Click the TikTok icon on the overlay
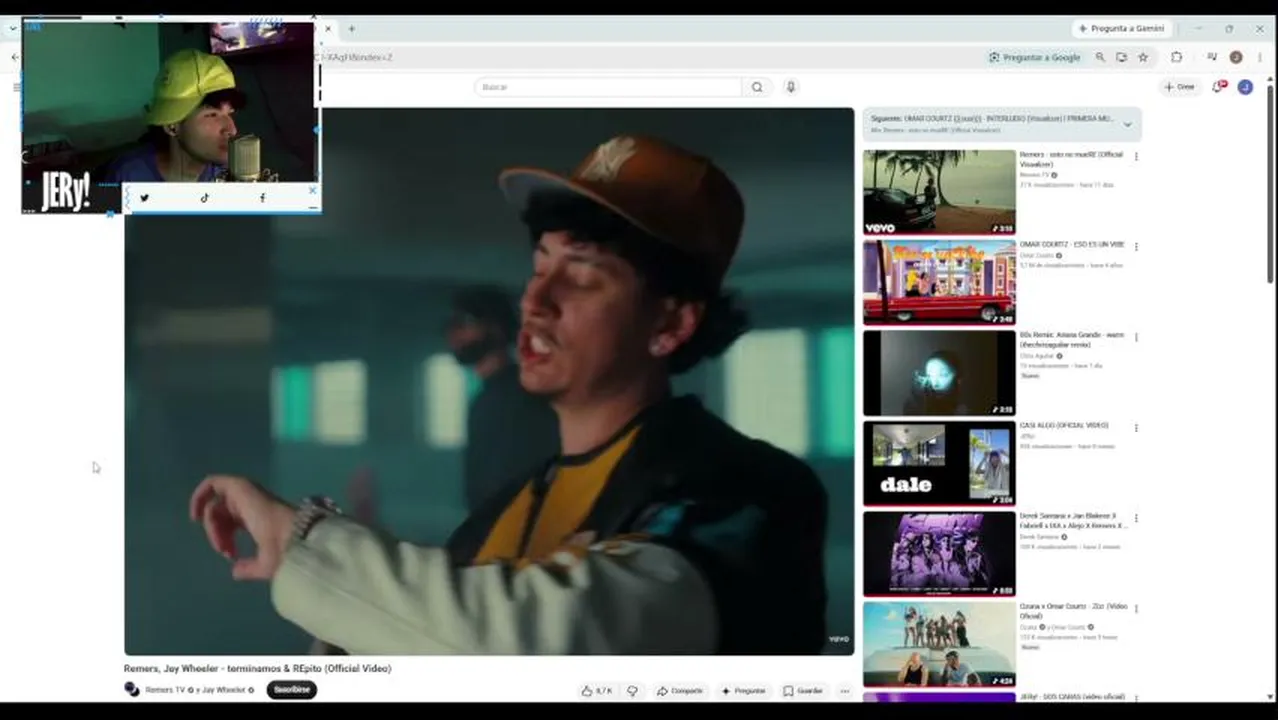The image size is (1278, 720). point(204,198)
